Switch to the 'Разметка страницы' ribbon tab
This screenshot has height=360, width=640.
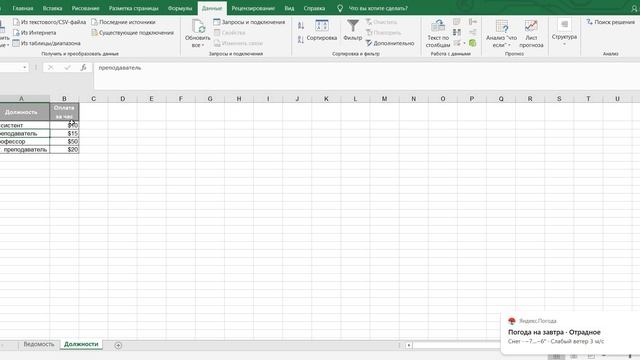click(x=133, y=8)
